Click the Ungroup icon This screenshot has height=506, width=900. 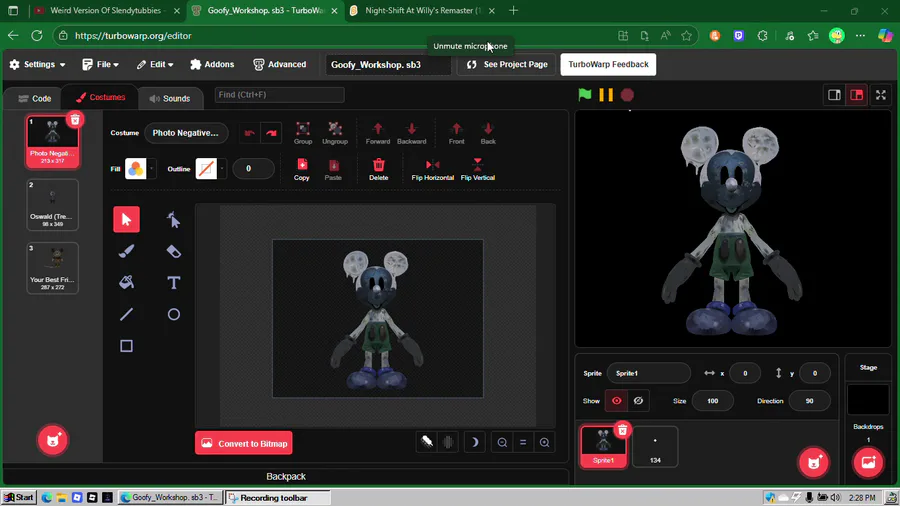(x=335, y=133)
